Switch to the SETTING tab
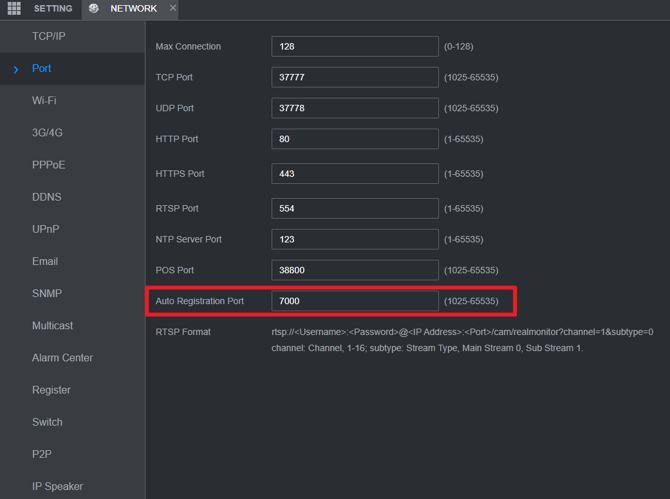Viewport: 670px width, 499px height. (53, 9)
